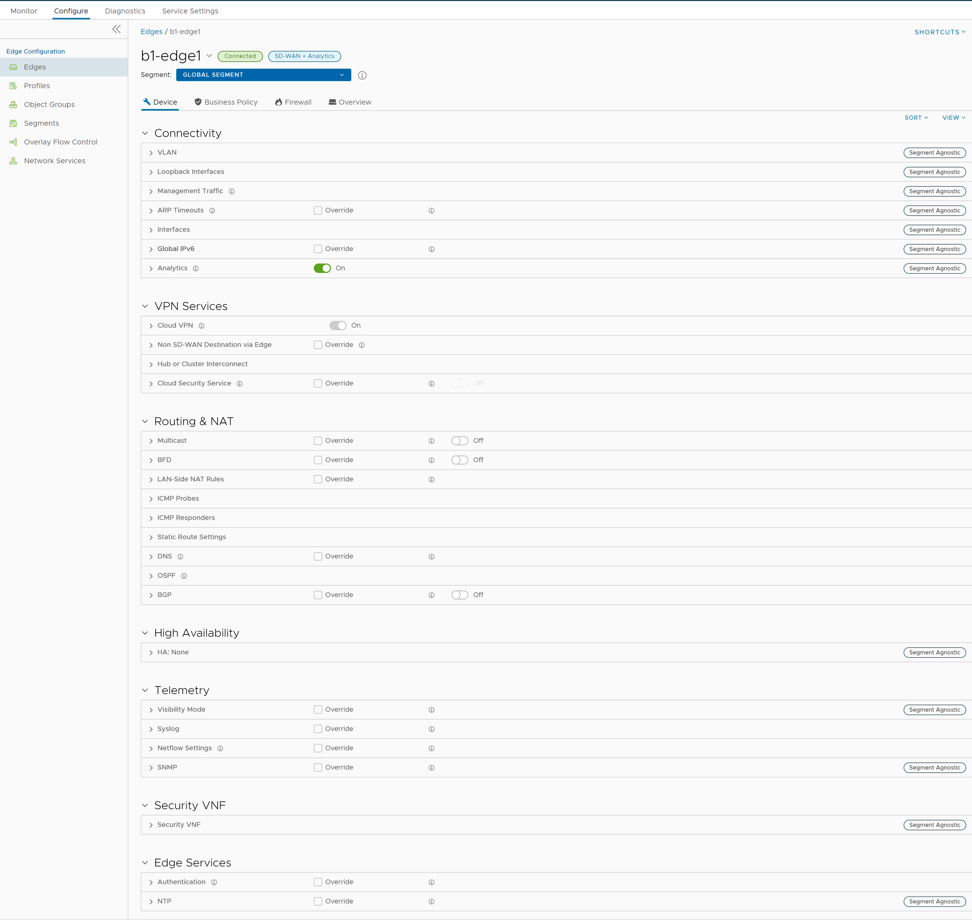Screen dimensions: 972x920
Task: Switch to the Firewall tab
Action: [293, 102]
